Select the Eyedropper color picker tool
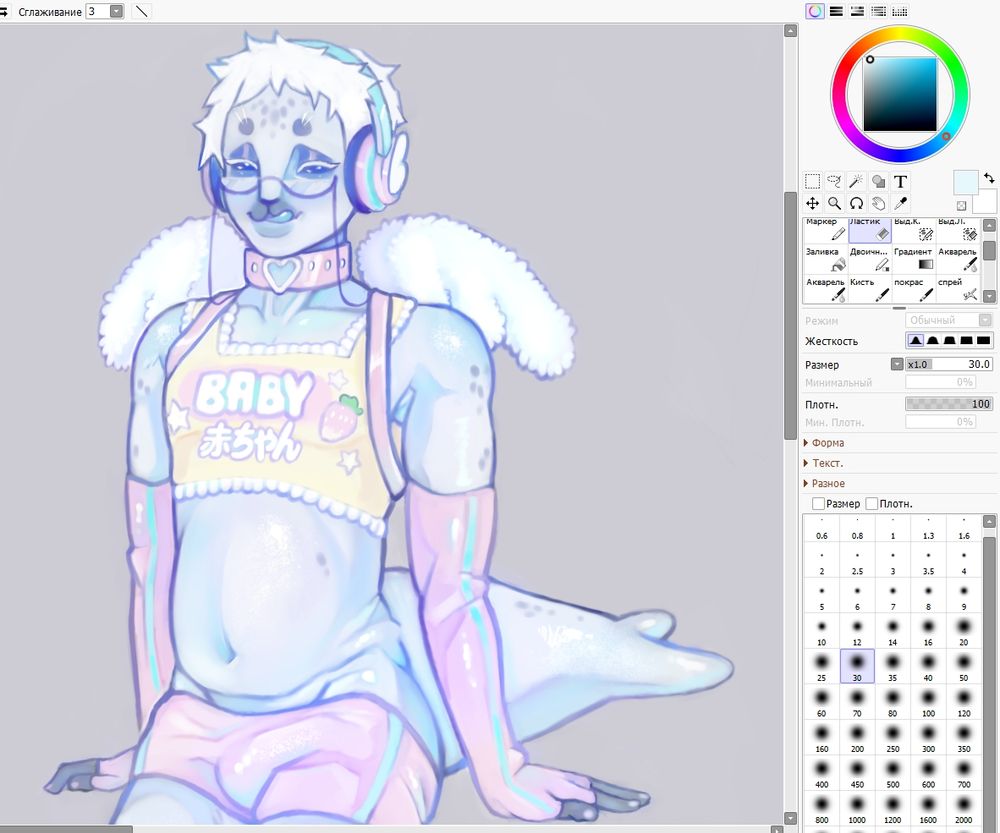 click(x=901, y=203)
